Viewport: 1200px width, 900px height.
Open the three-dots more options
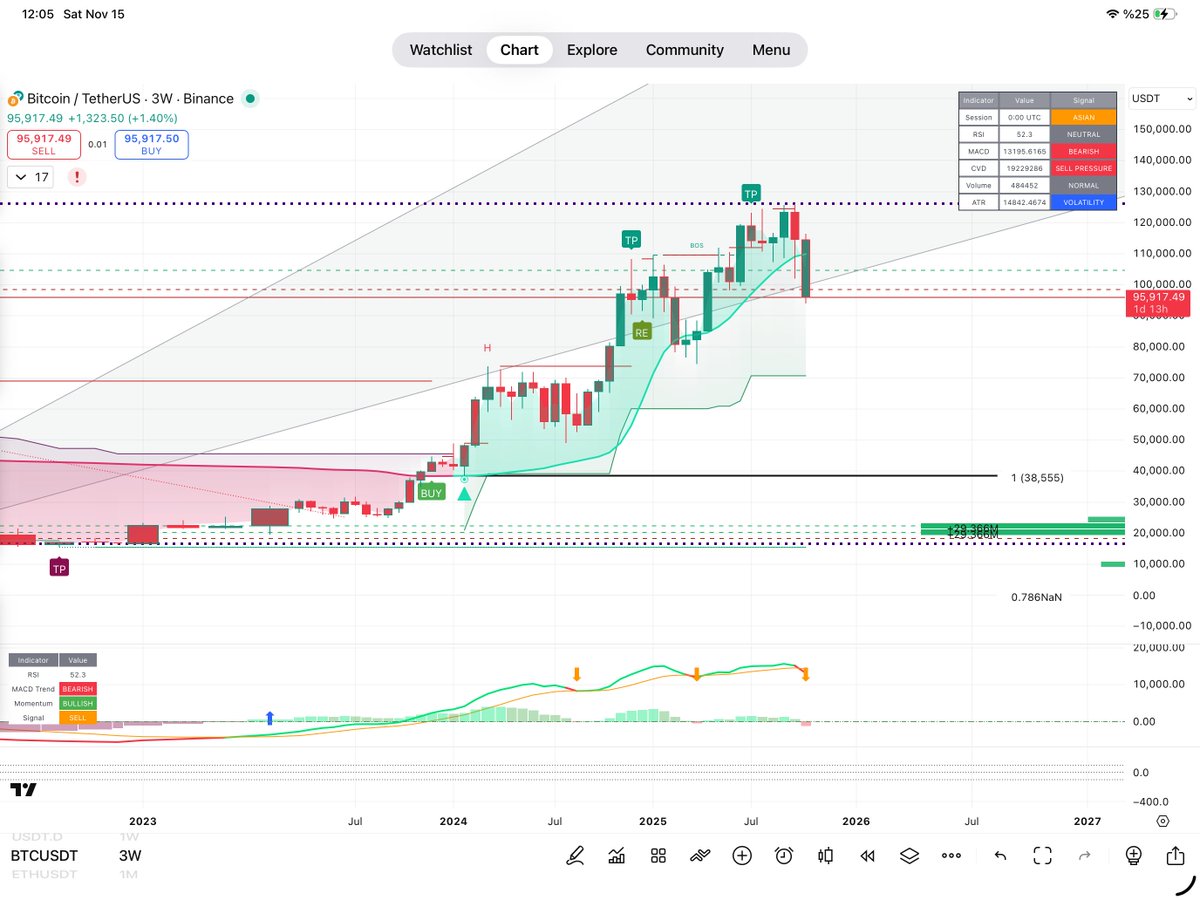[951, 856]
